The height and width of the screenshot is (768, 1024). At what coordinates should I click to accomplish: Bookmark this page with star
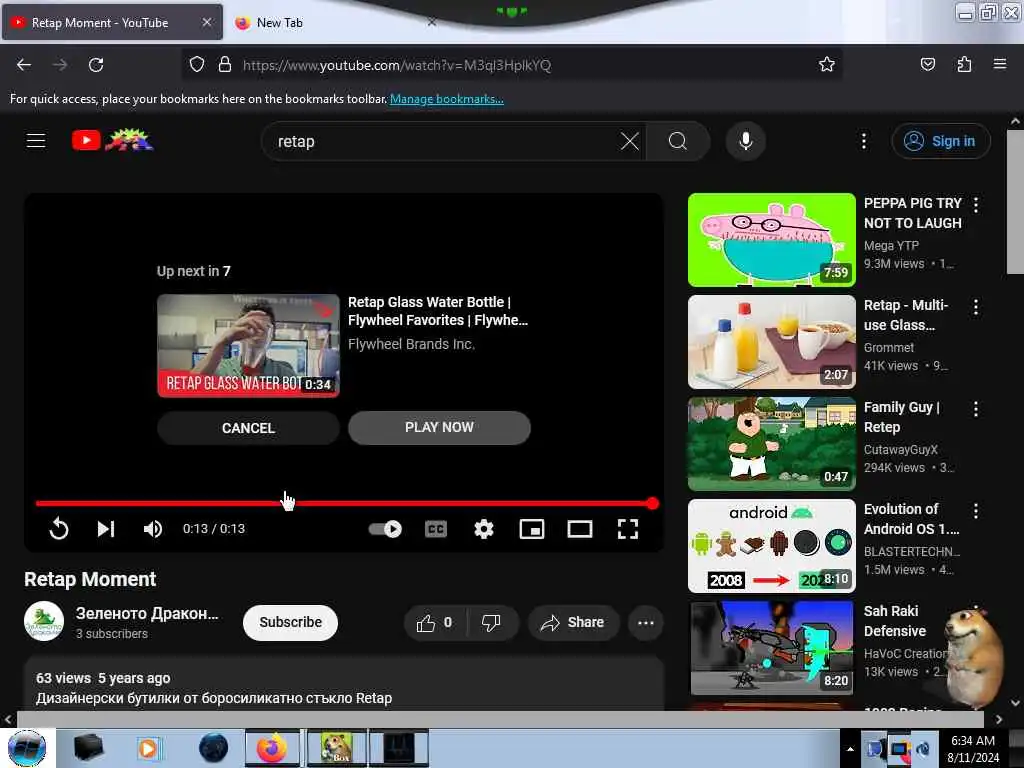pyautogui.click(x=827, y=65)
